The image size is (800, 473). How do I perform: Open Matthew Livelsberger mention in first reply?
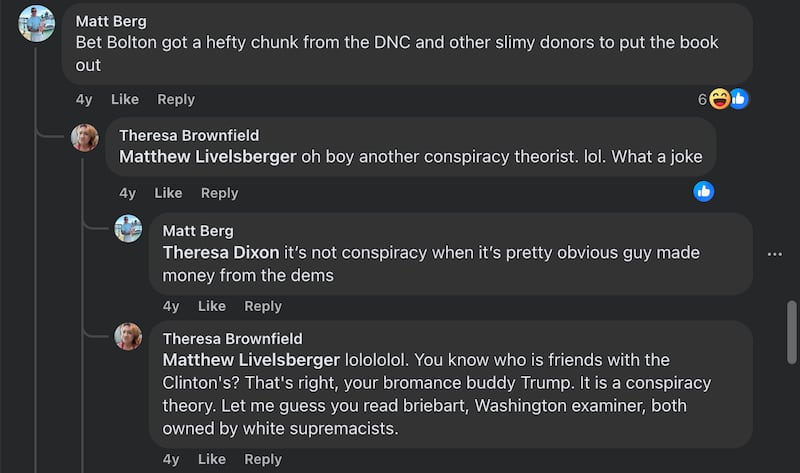click(207, 156)
